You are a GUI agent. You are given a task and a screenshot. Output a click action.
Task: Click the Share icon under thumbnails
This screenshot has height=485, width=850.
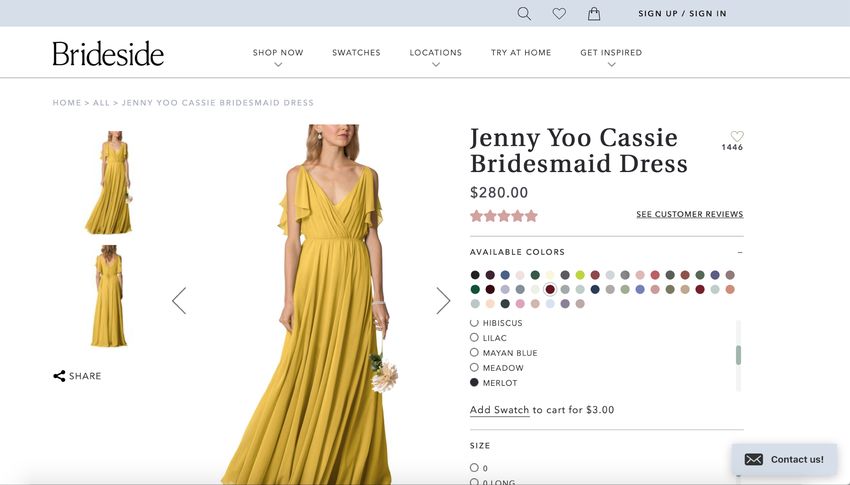point(59,376)
